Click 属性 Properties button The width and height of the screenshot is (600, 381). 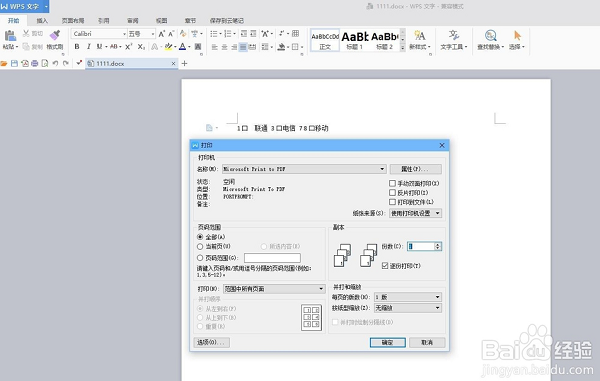416,169
